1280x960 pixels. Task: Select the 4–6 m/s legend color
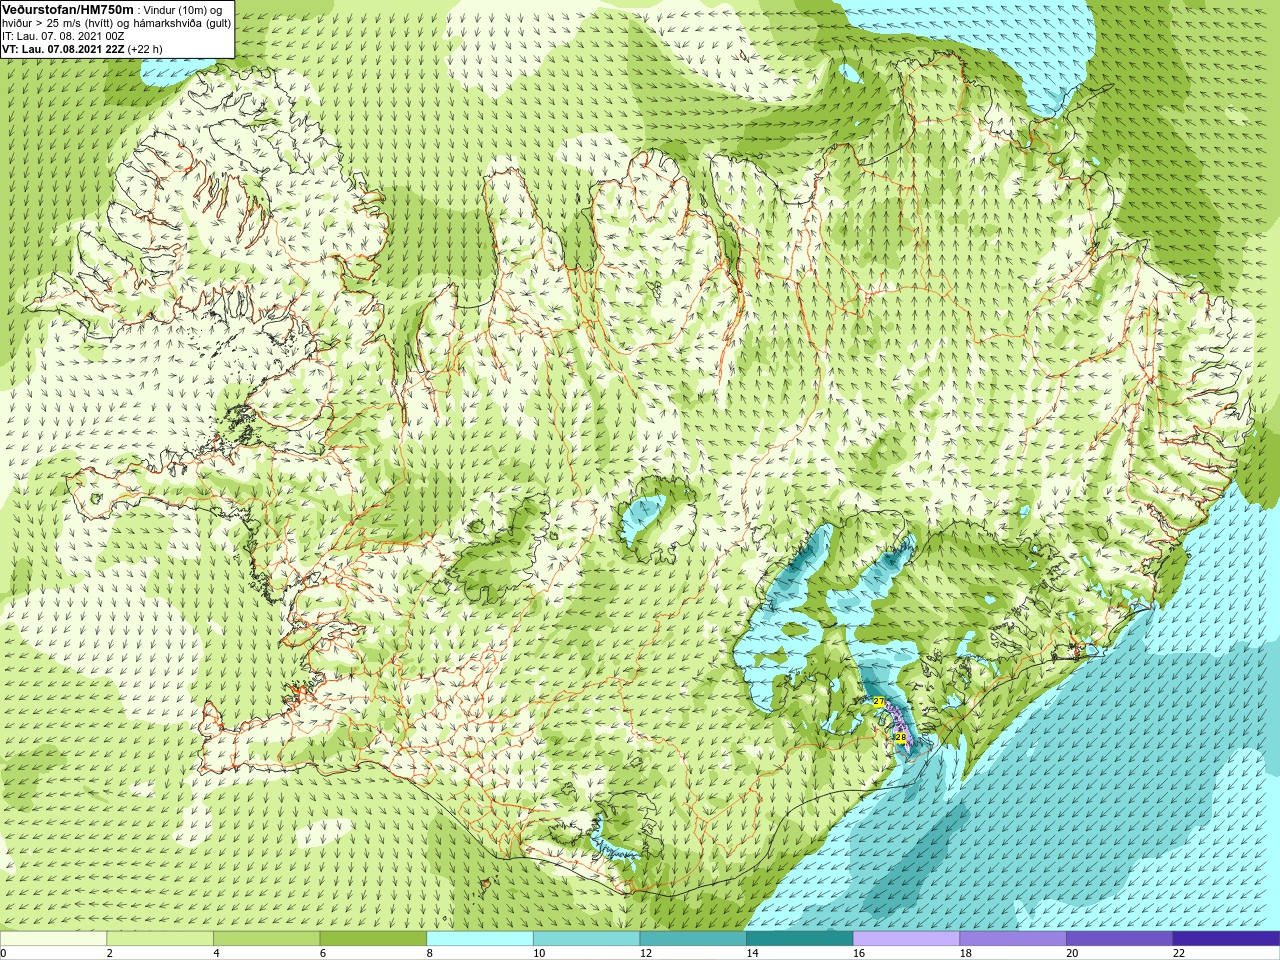[266, 939]
